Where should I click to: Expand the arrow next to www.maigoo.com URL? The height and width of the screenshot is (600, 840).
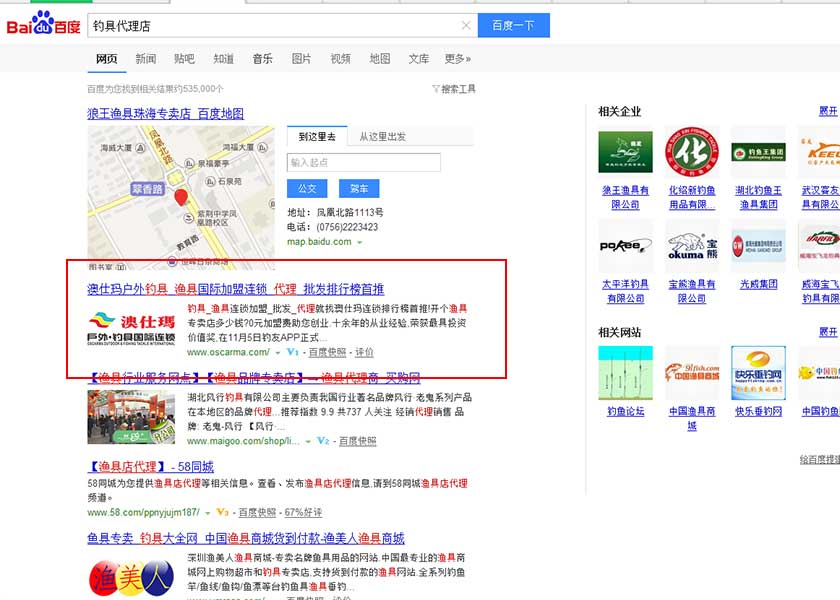click(308, 441)
